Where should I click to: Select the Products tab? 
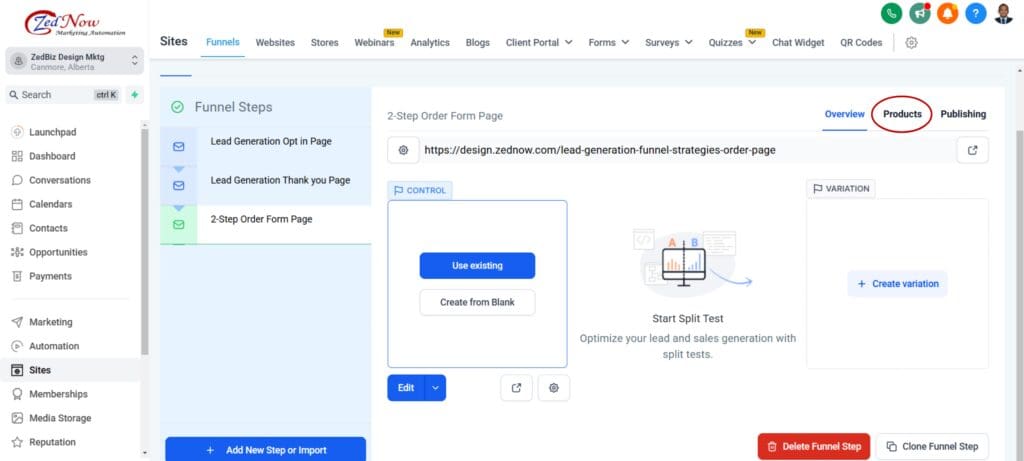point(903,114)
